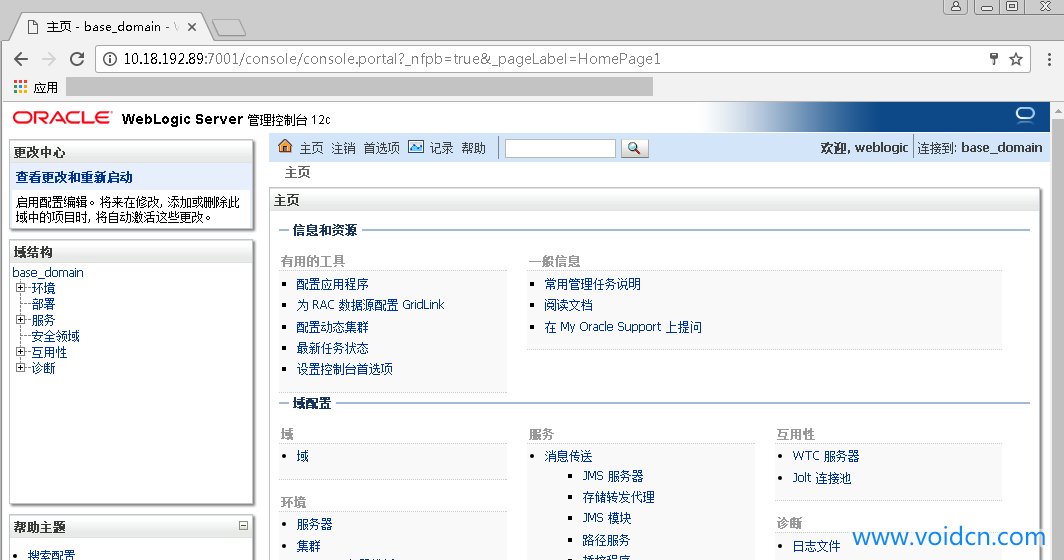Click the home icon in console toolbar

click(x=285, y=146)
